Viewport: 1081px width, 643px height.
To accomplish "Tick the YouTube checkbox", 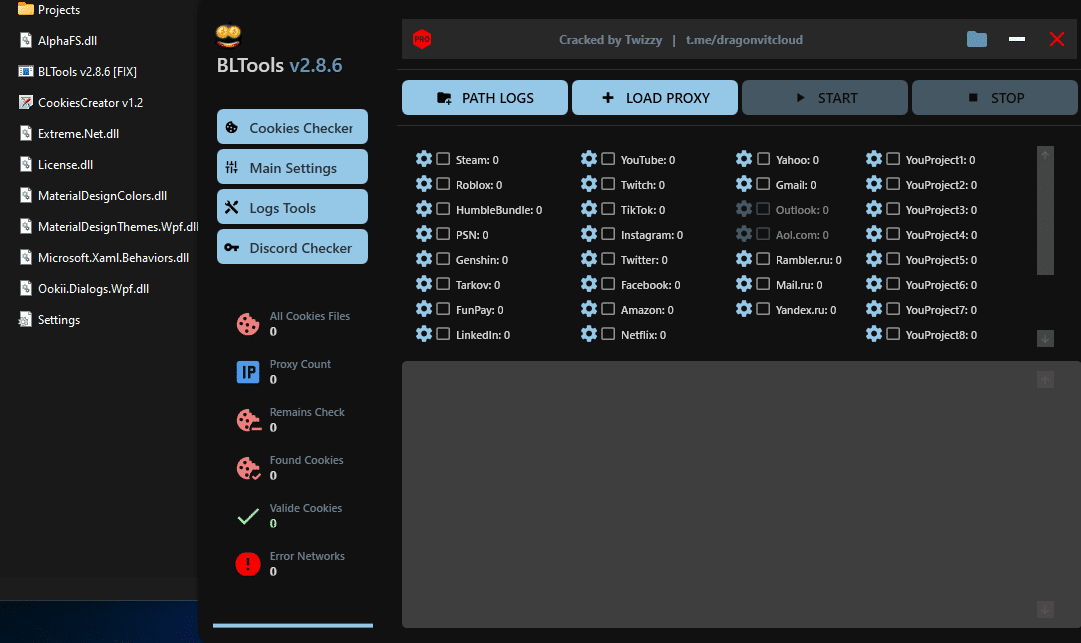I will tap(608, 159).
